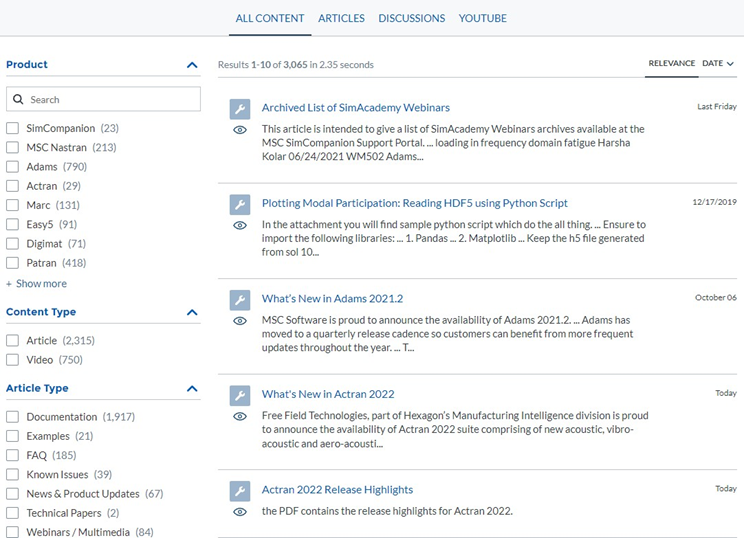Open What's New in Actran 2022 article link
Image resolution: width=744 pixels, height=538 pixels.
[328, 394]
